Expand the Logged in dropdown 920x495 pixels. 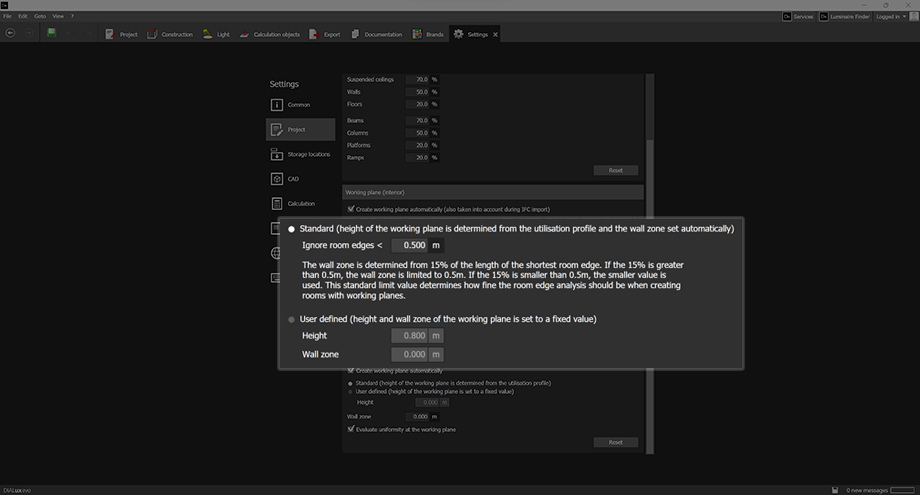892,17
